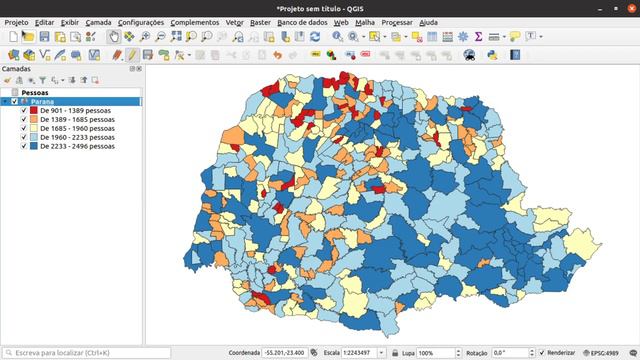640x360 pixels.
Task: Open an existing project folder icon
Action: (28, 37)
